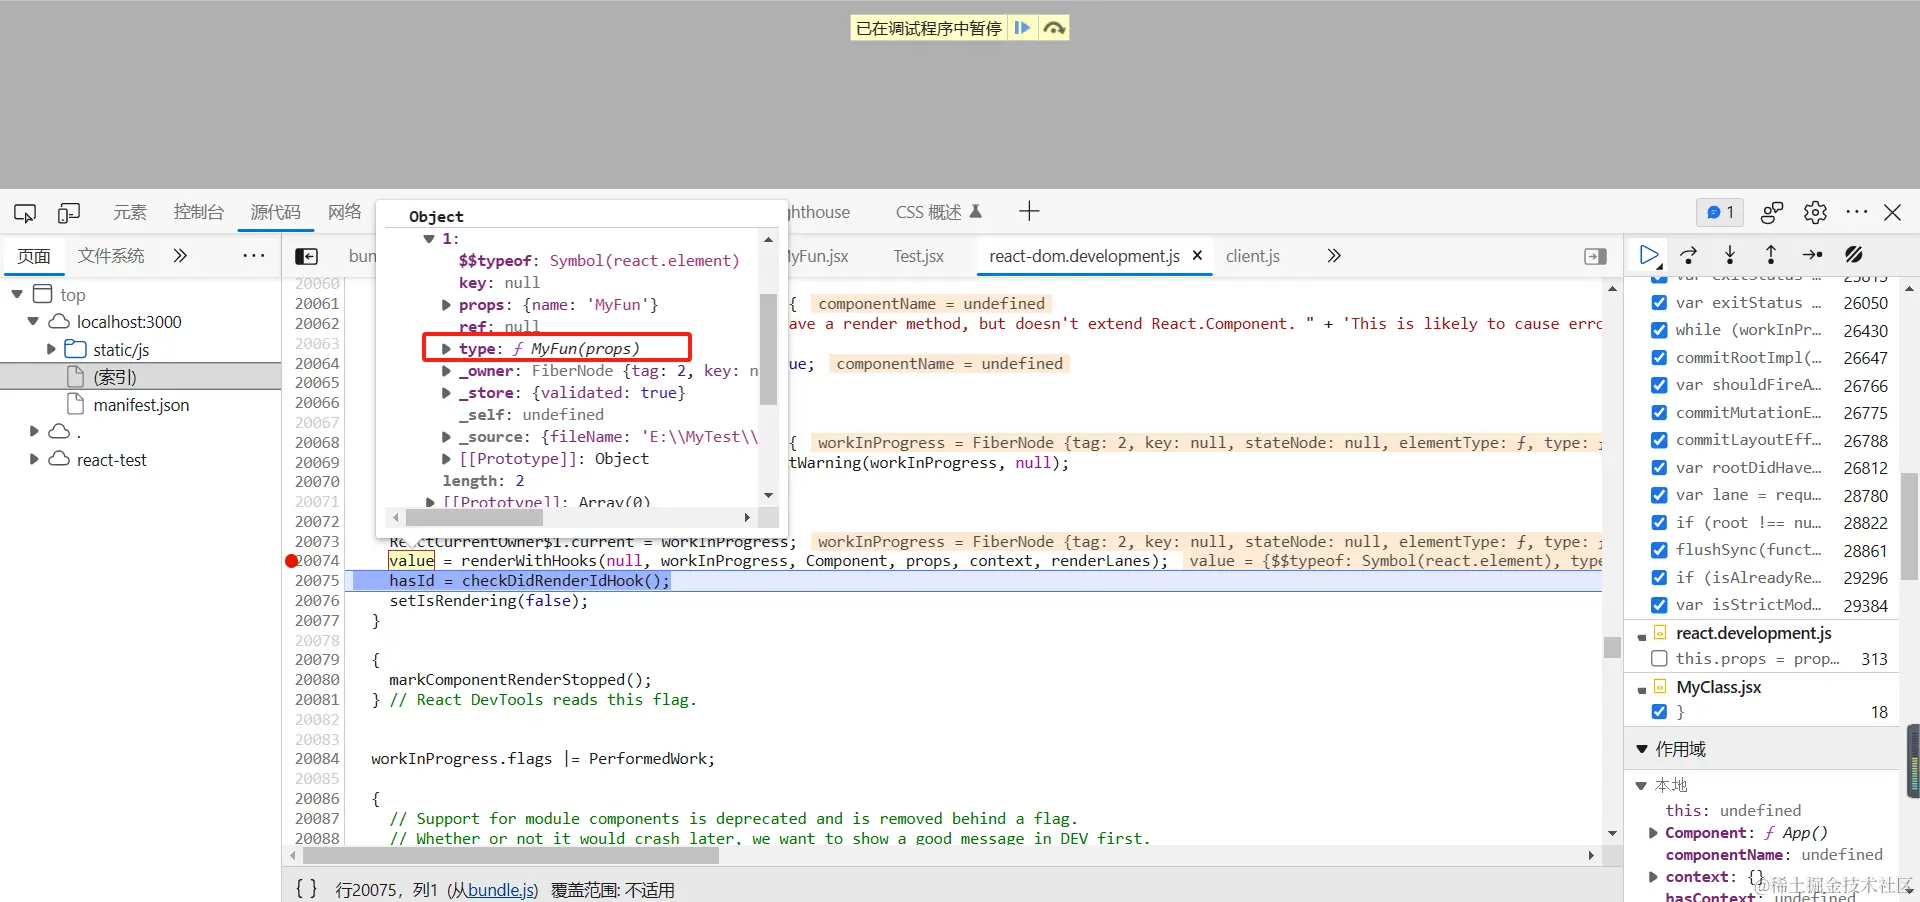Image resolution: width=1920 pixels, height=902 pixels.
Task: Show more open editor tabs
Action: (x=1333, y=256)
